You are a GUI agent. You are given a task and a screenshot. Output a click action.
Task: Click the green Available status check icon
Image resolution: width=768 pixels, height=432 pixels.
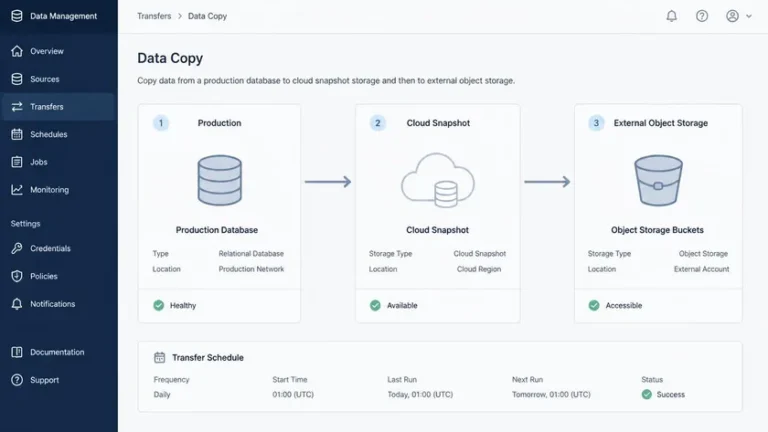(x=375, y=306)
